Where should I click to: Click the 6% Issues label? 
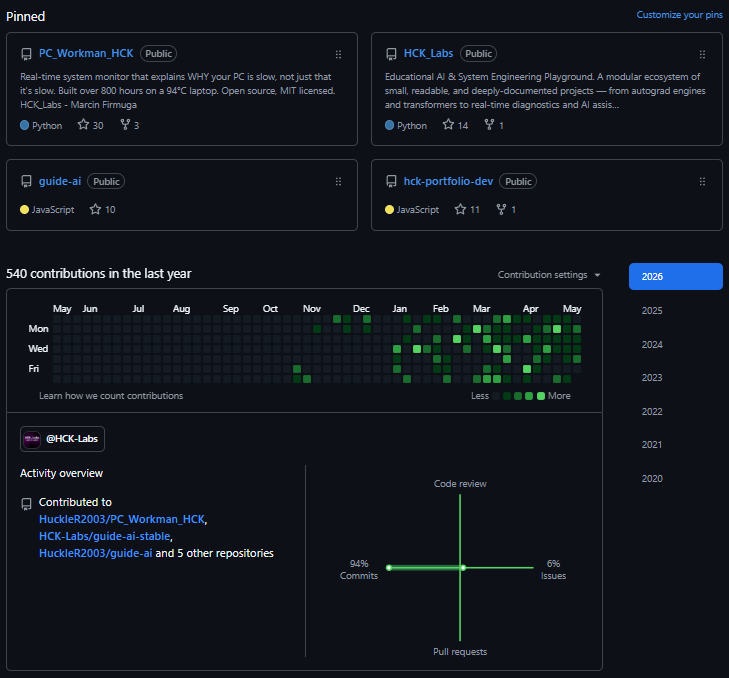[x=553, y=570]
